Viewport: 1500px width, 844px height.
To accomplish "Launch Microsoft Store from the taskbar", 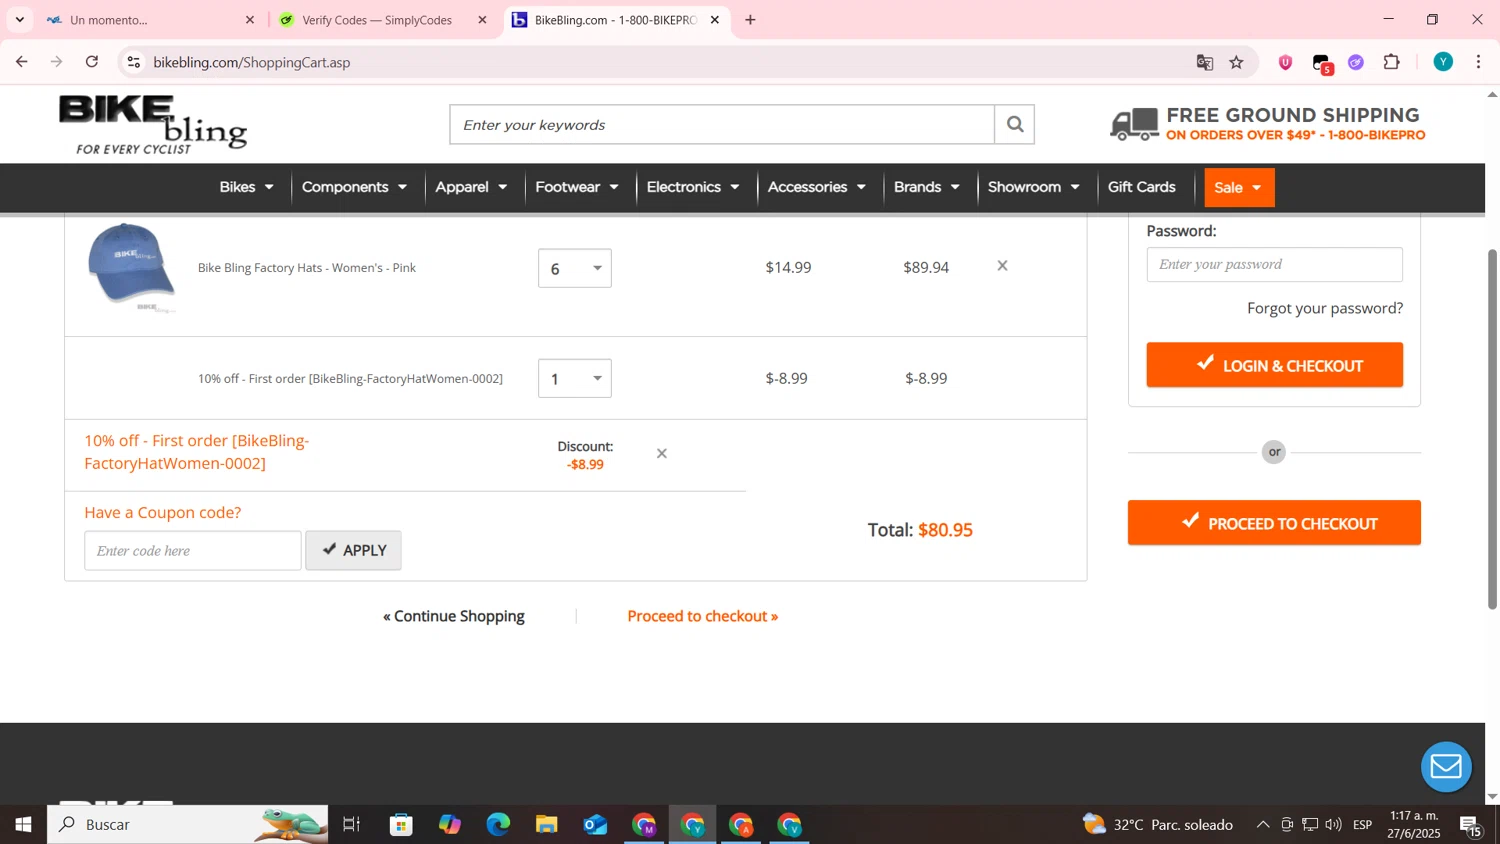I will [x=401, y=825].
